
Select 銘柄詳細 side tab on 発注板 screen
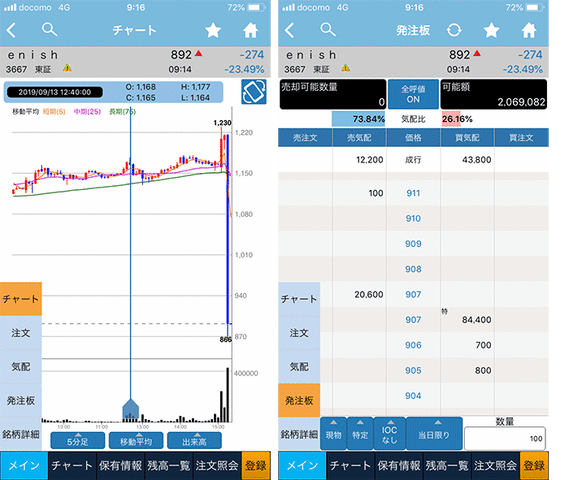(x=299, y=434)
